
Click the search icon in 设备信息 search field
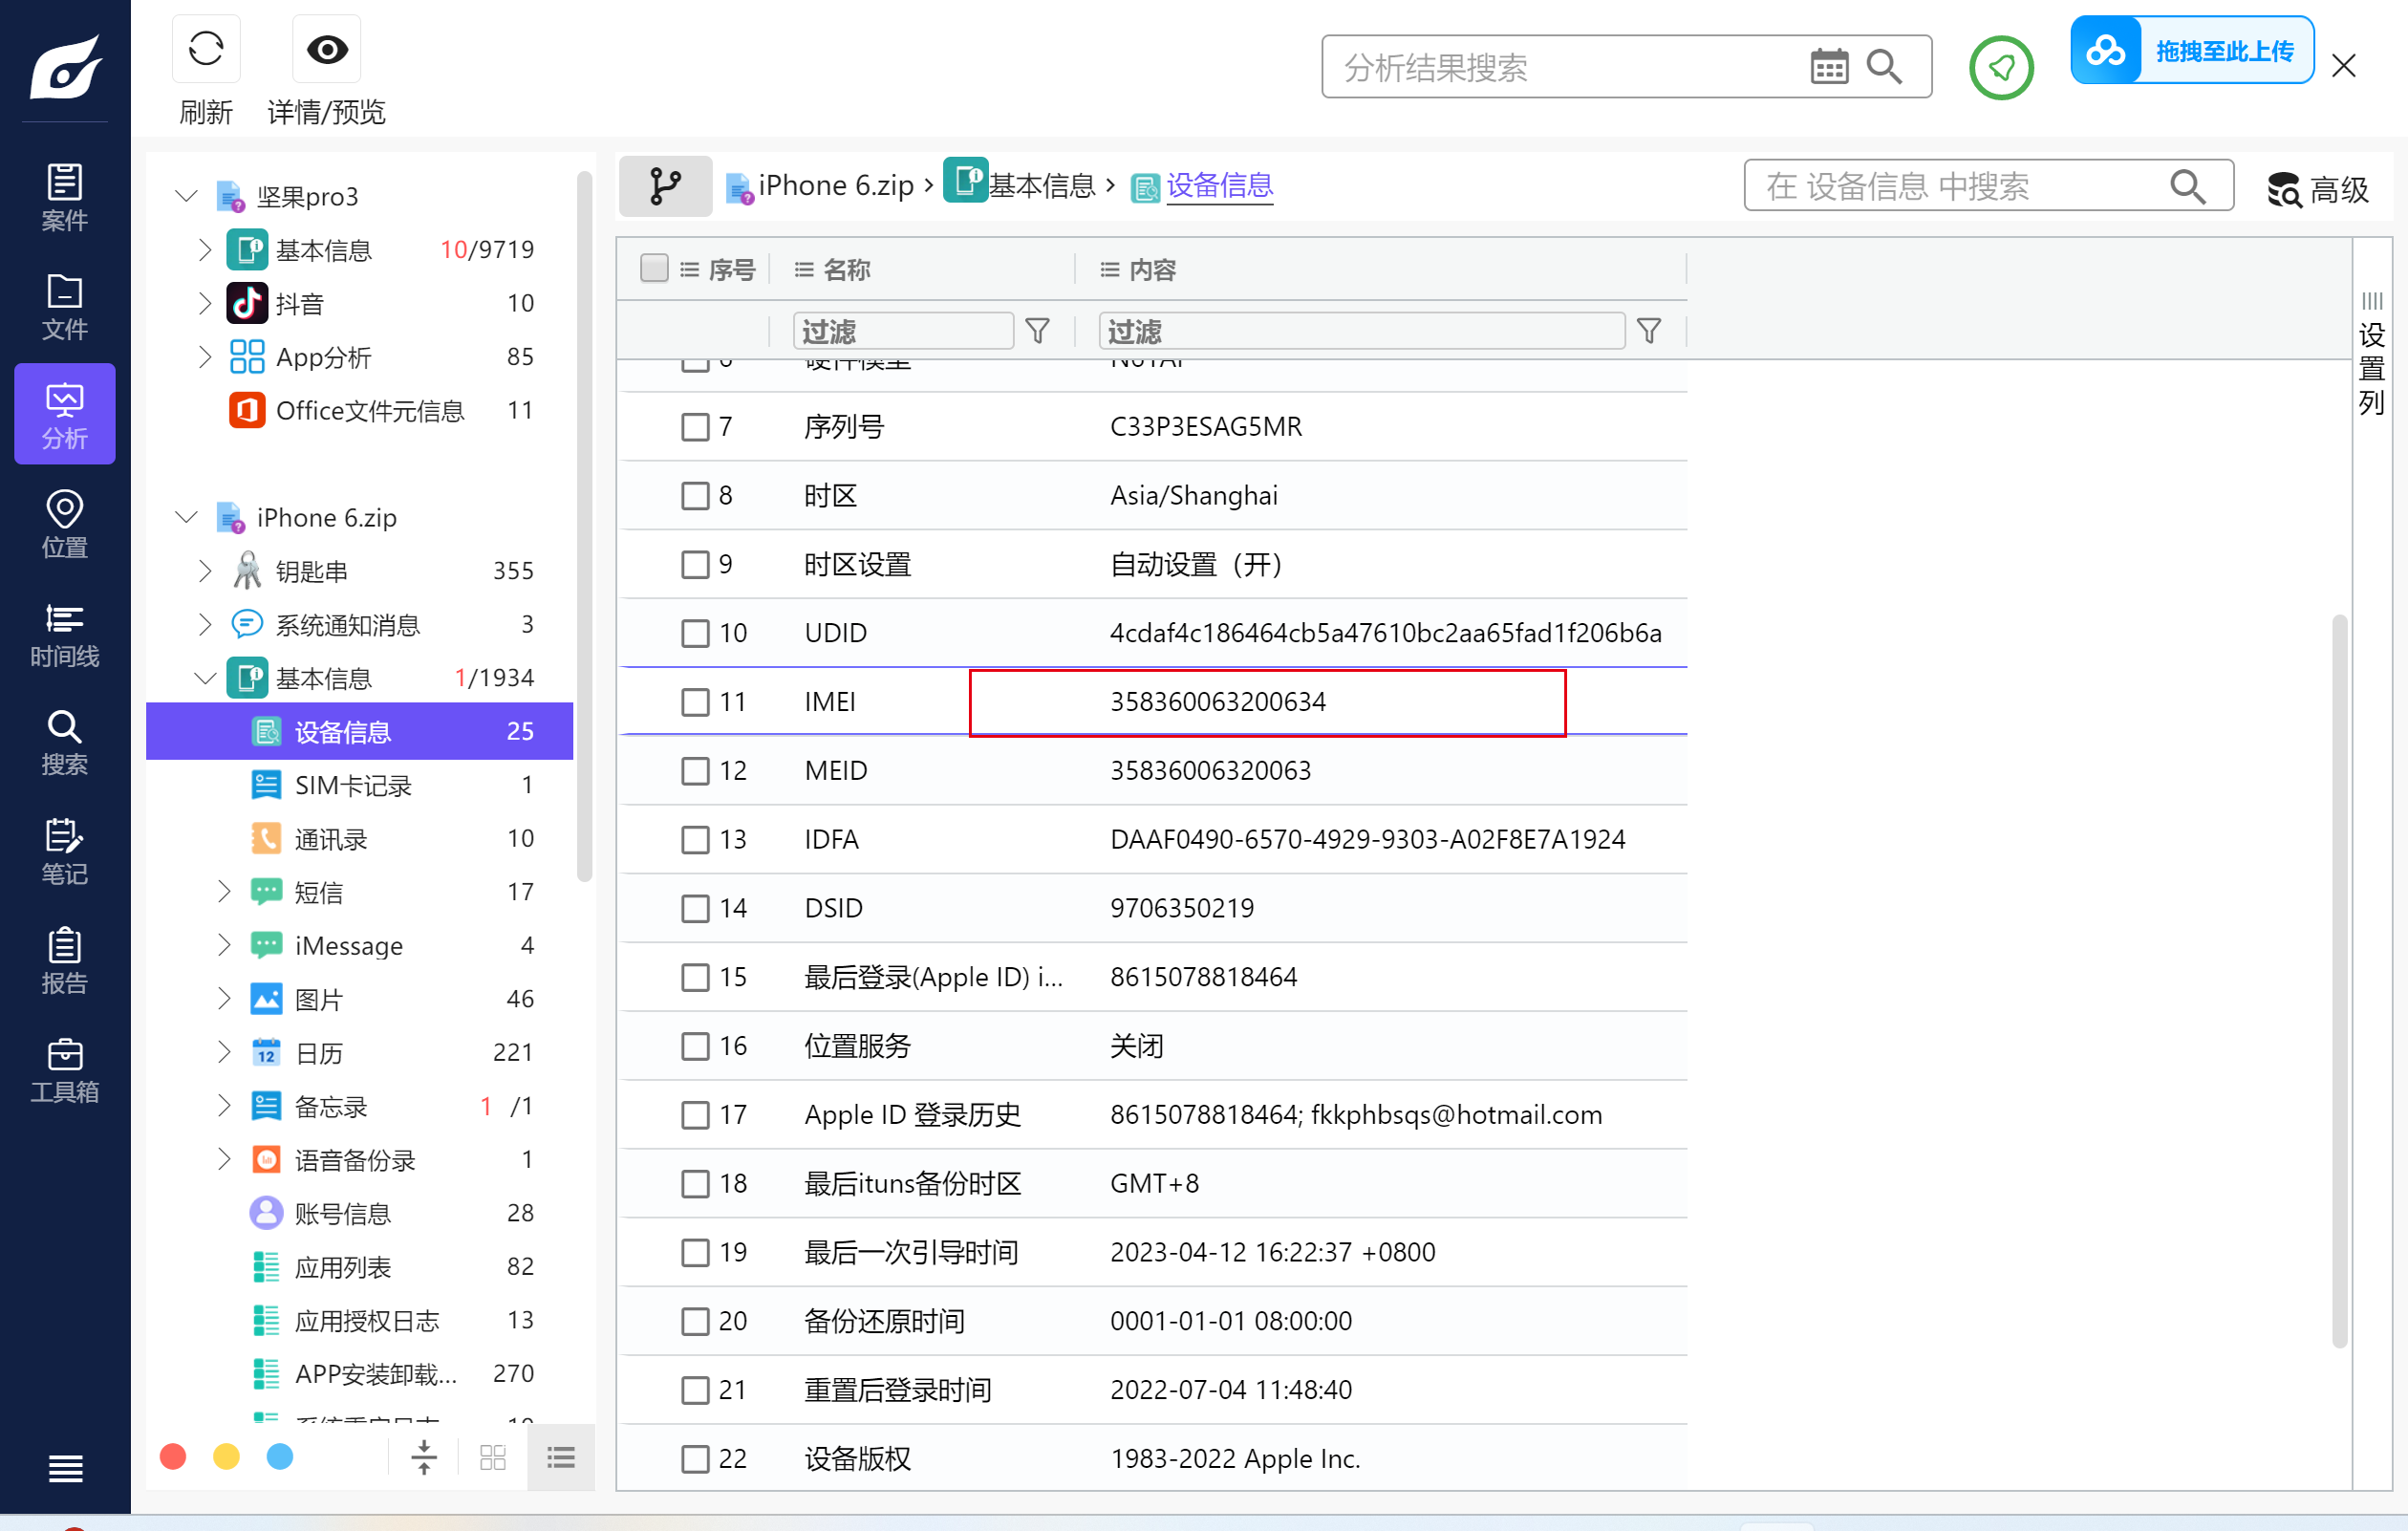(2187, 186)
